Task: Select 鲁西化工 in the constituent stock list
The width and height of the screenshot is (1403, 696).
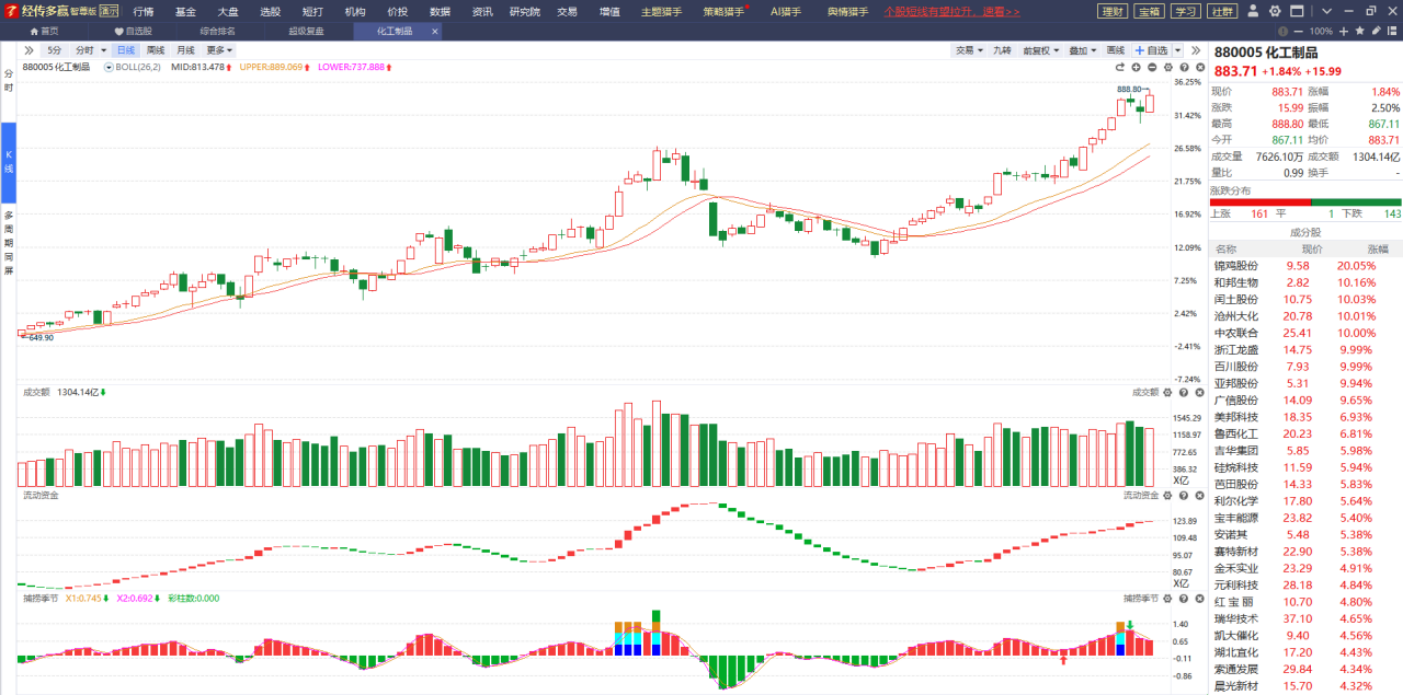Action: click(1236, 434)
